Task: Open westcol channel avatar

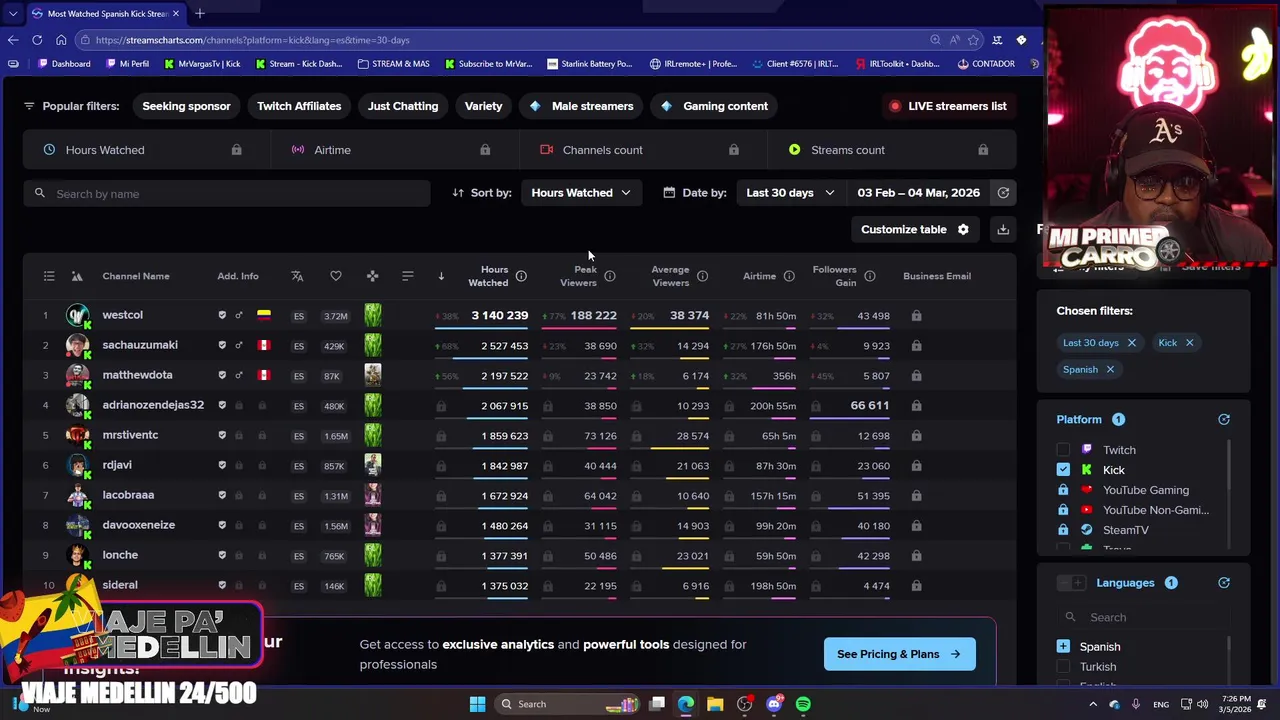Action: 77,316
